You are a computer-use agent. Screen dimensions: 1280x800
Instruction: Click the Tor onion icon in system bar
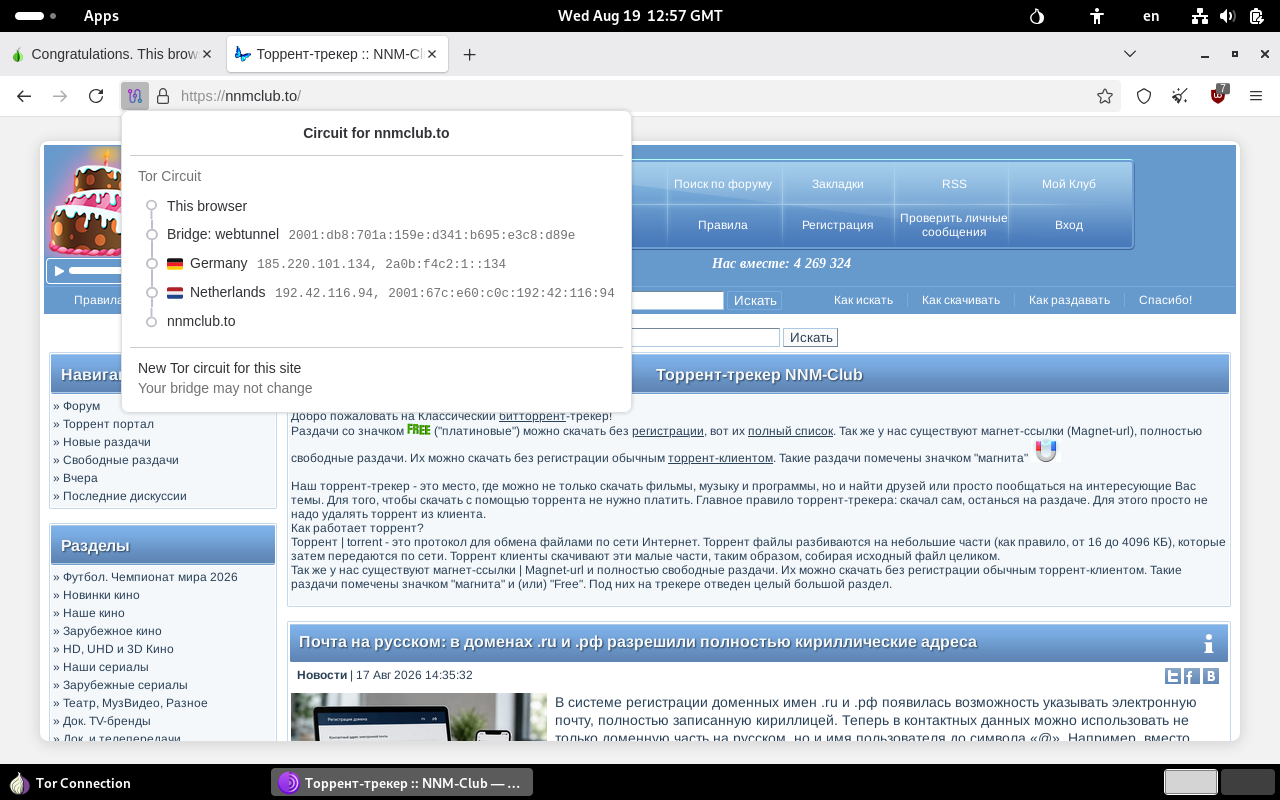tap(1037, 16)
